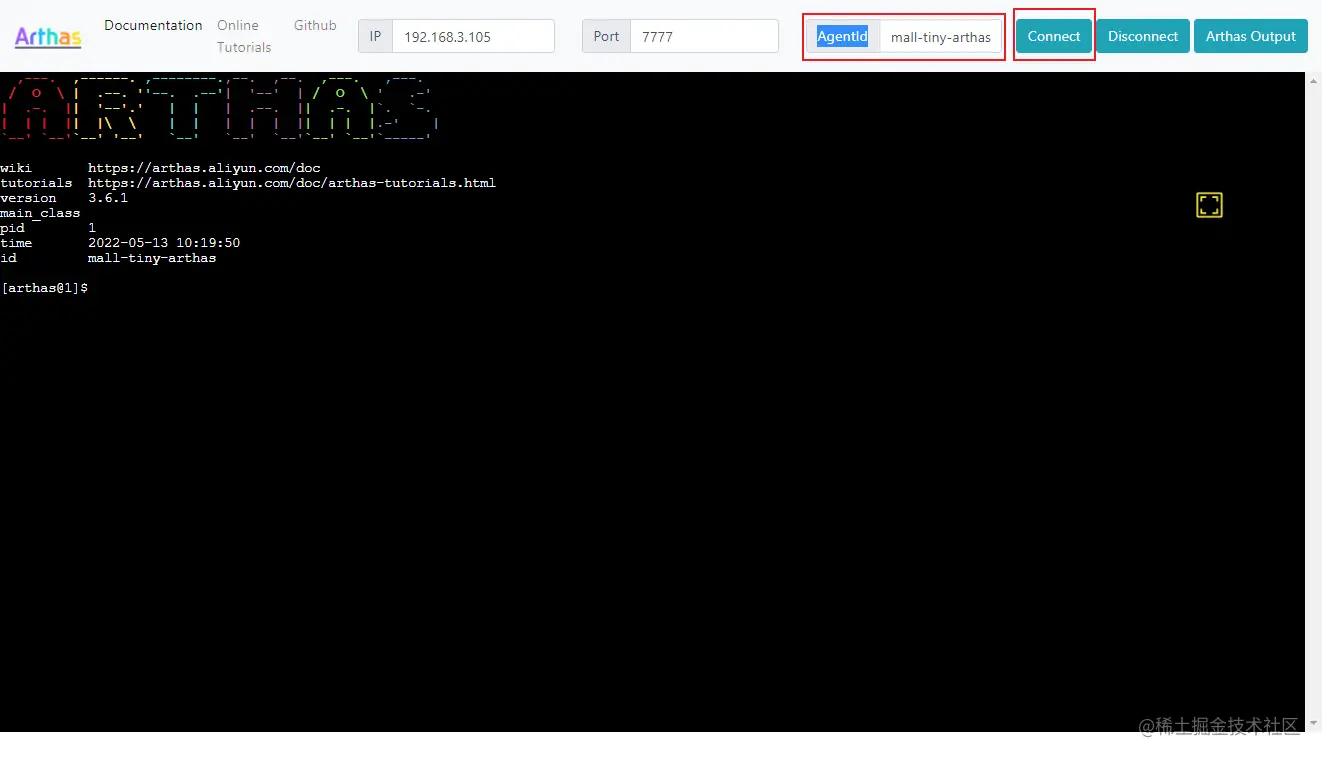Screen dimensions: 1322x759
Task: Toggle fullscreen terminal with the yellow icon
Action: point(1209,205)
